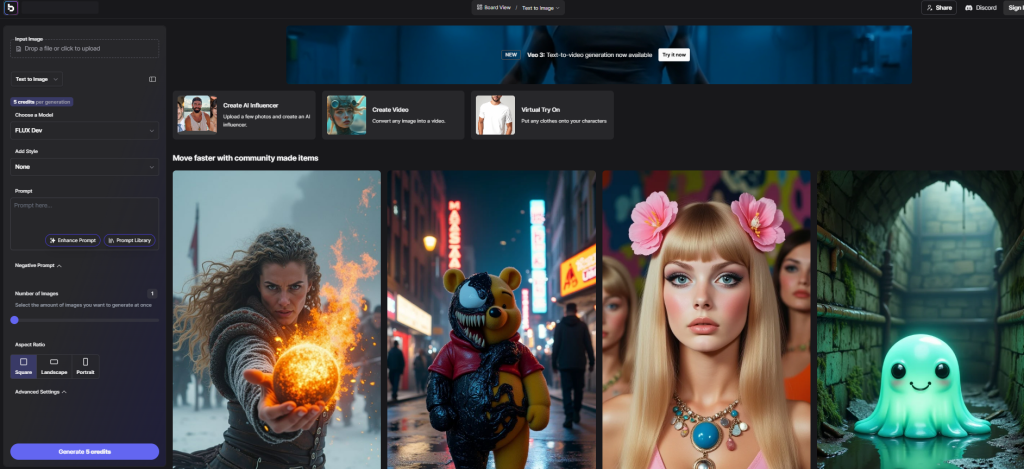Open the Text to Image breadcrumb dropdown
Screen dimensions: 1024x469
coord(541,8)
